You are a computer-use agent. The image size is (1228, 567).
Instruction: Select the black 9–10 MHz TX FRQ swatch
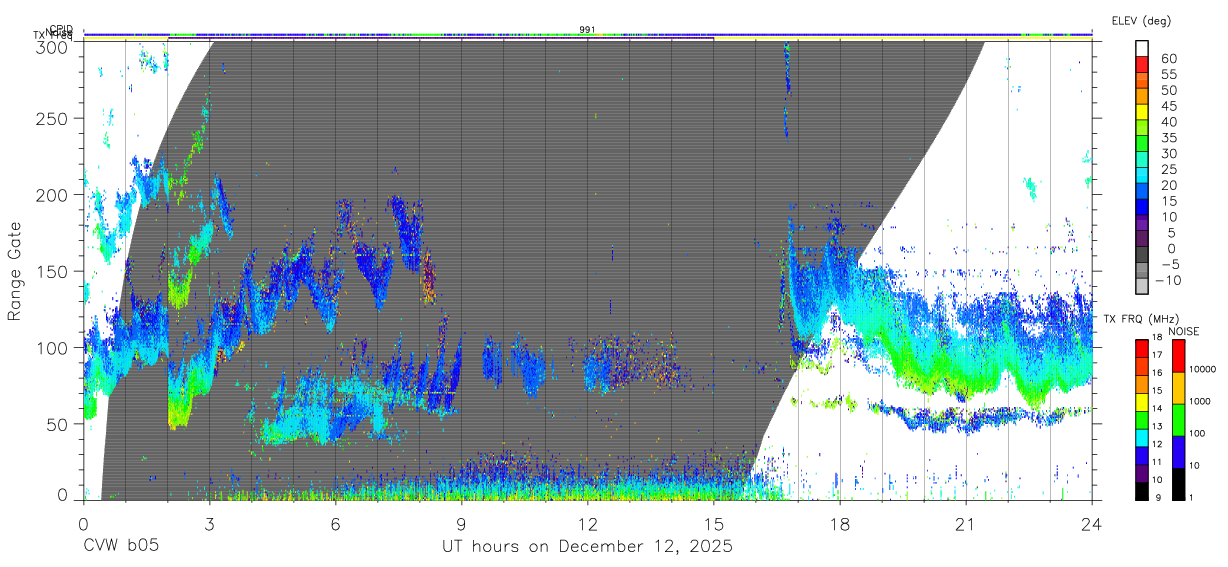[1142, 492]
